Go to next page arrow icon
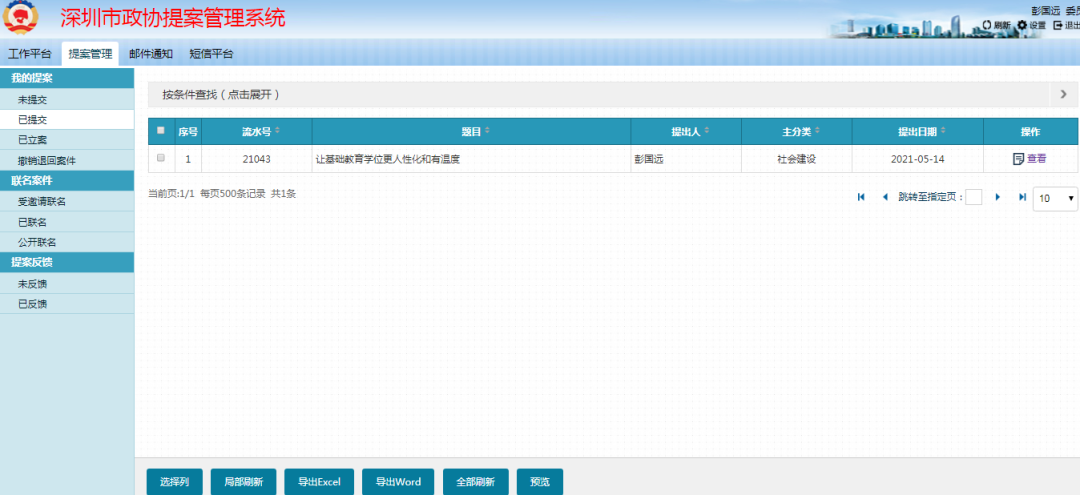This screenshot has height=495, width=1080. point(997,198)
